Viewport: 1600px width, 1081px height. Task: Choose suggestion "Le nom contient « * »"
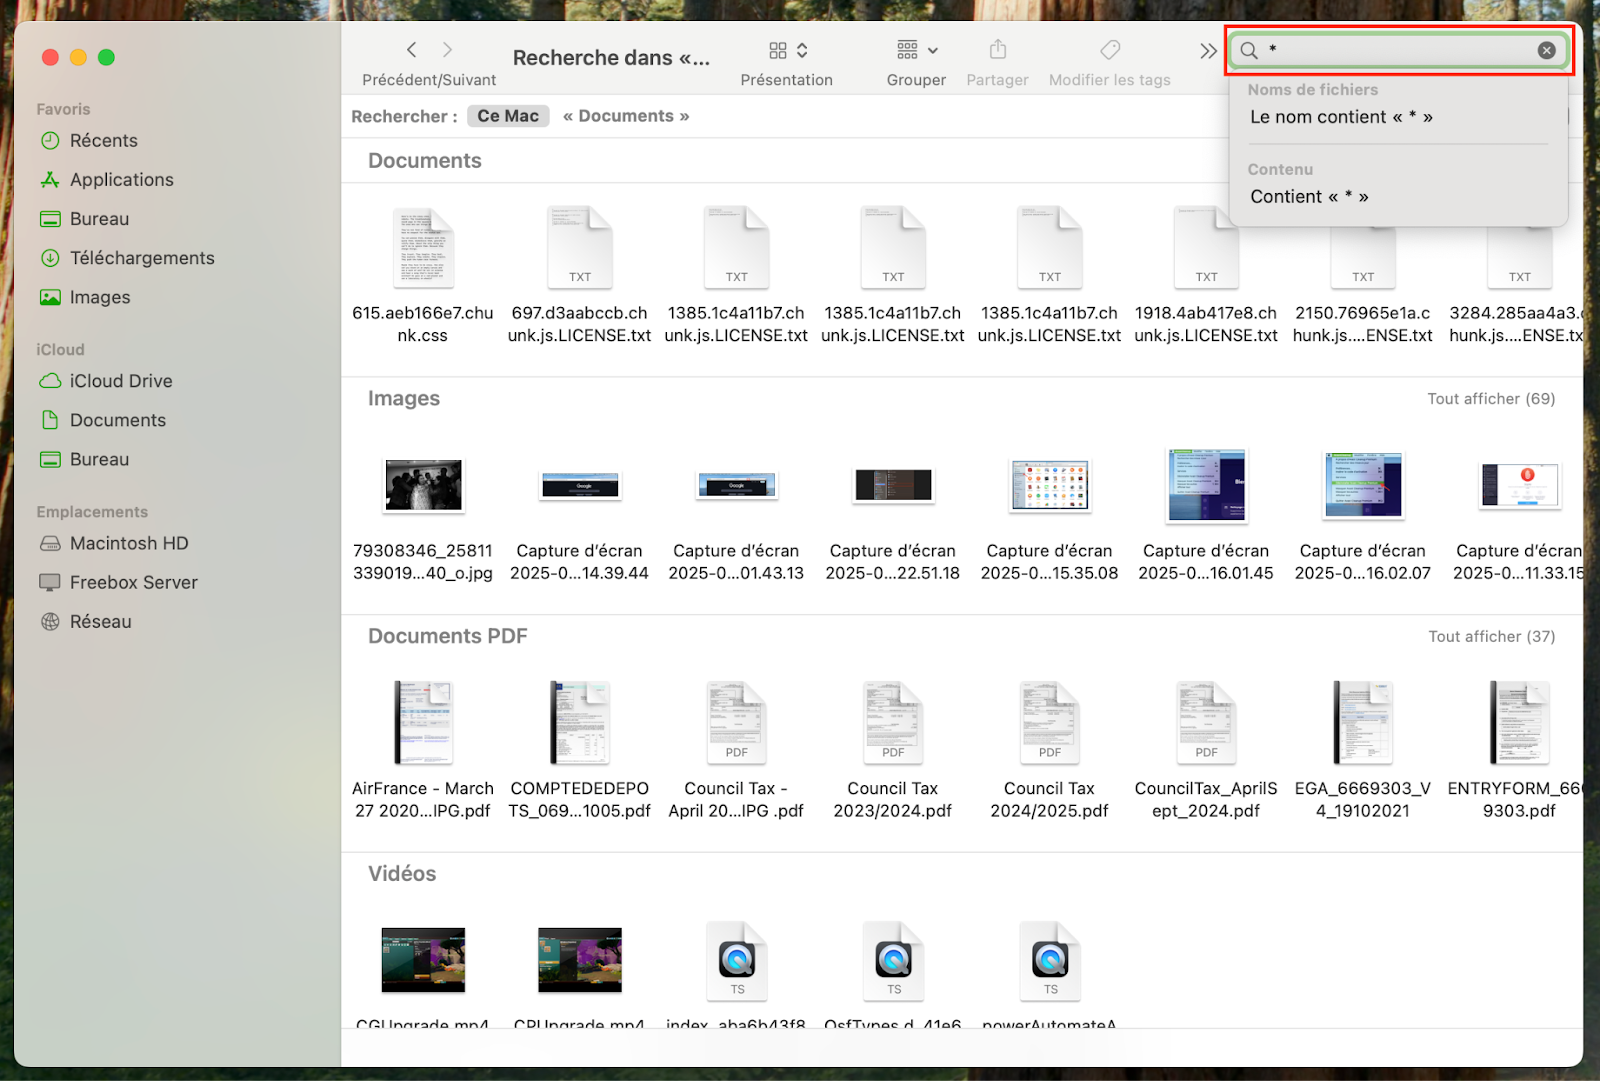point(1340,117)
